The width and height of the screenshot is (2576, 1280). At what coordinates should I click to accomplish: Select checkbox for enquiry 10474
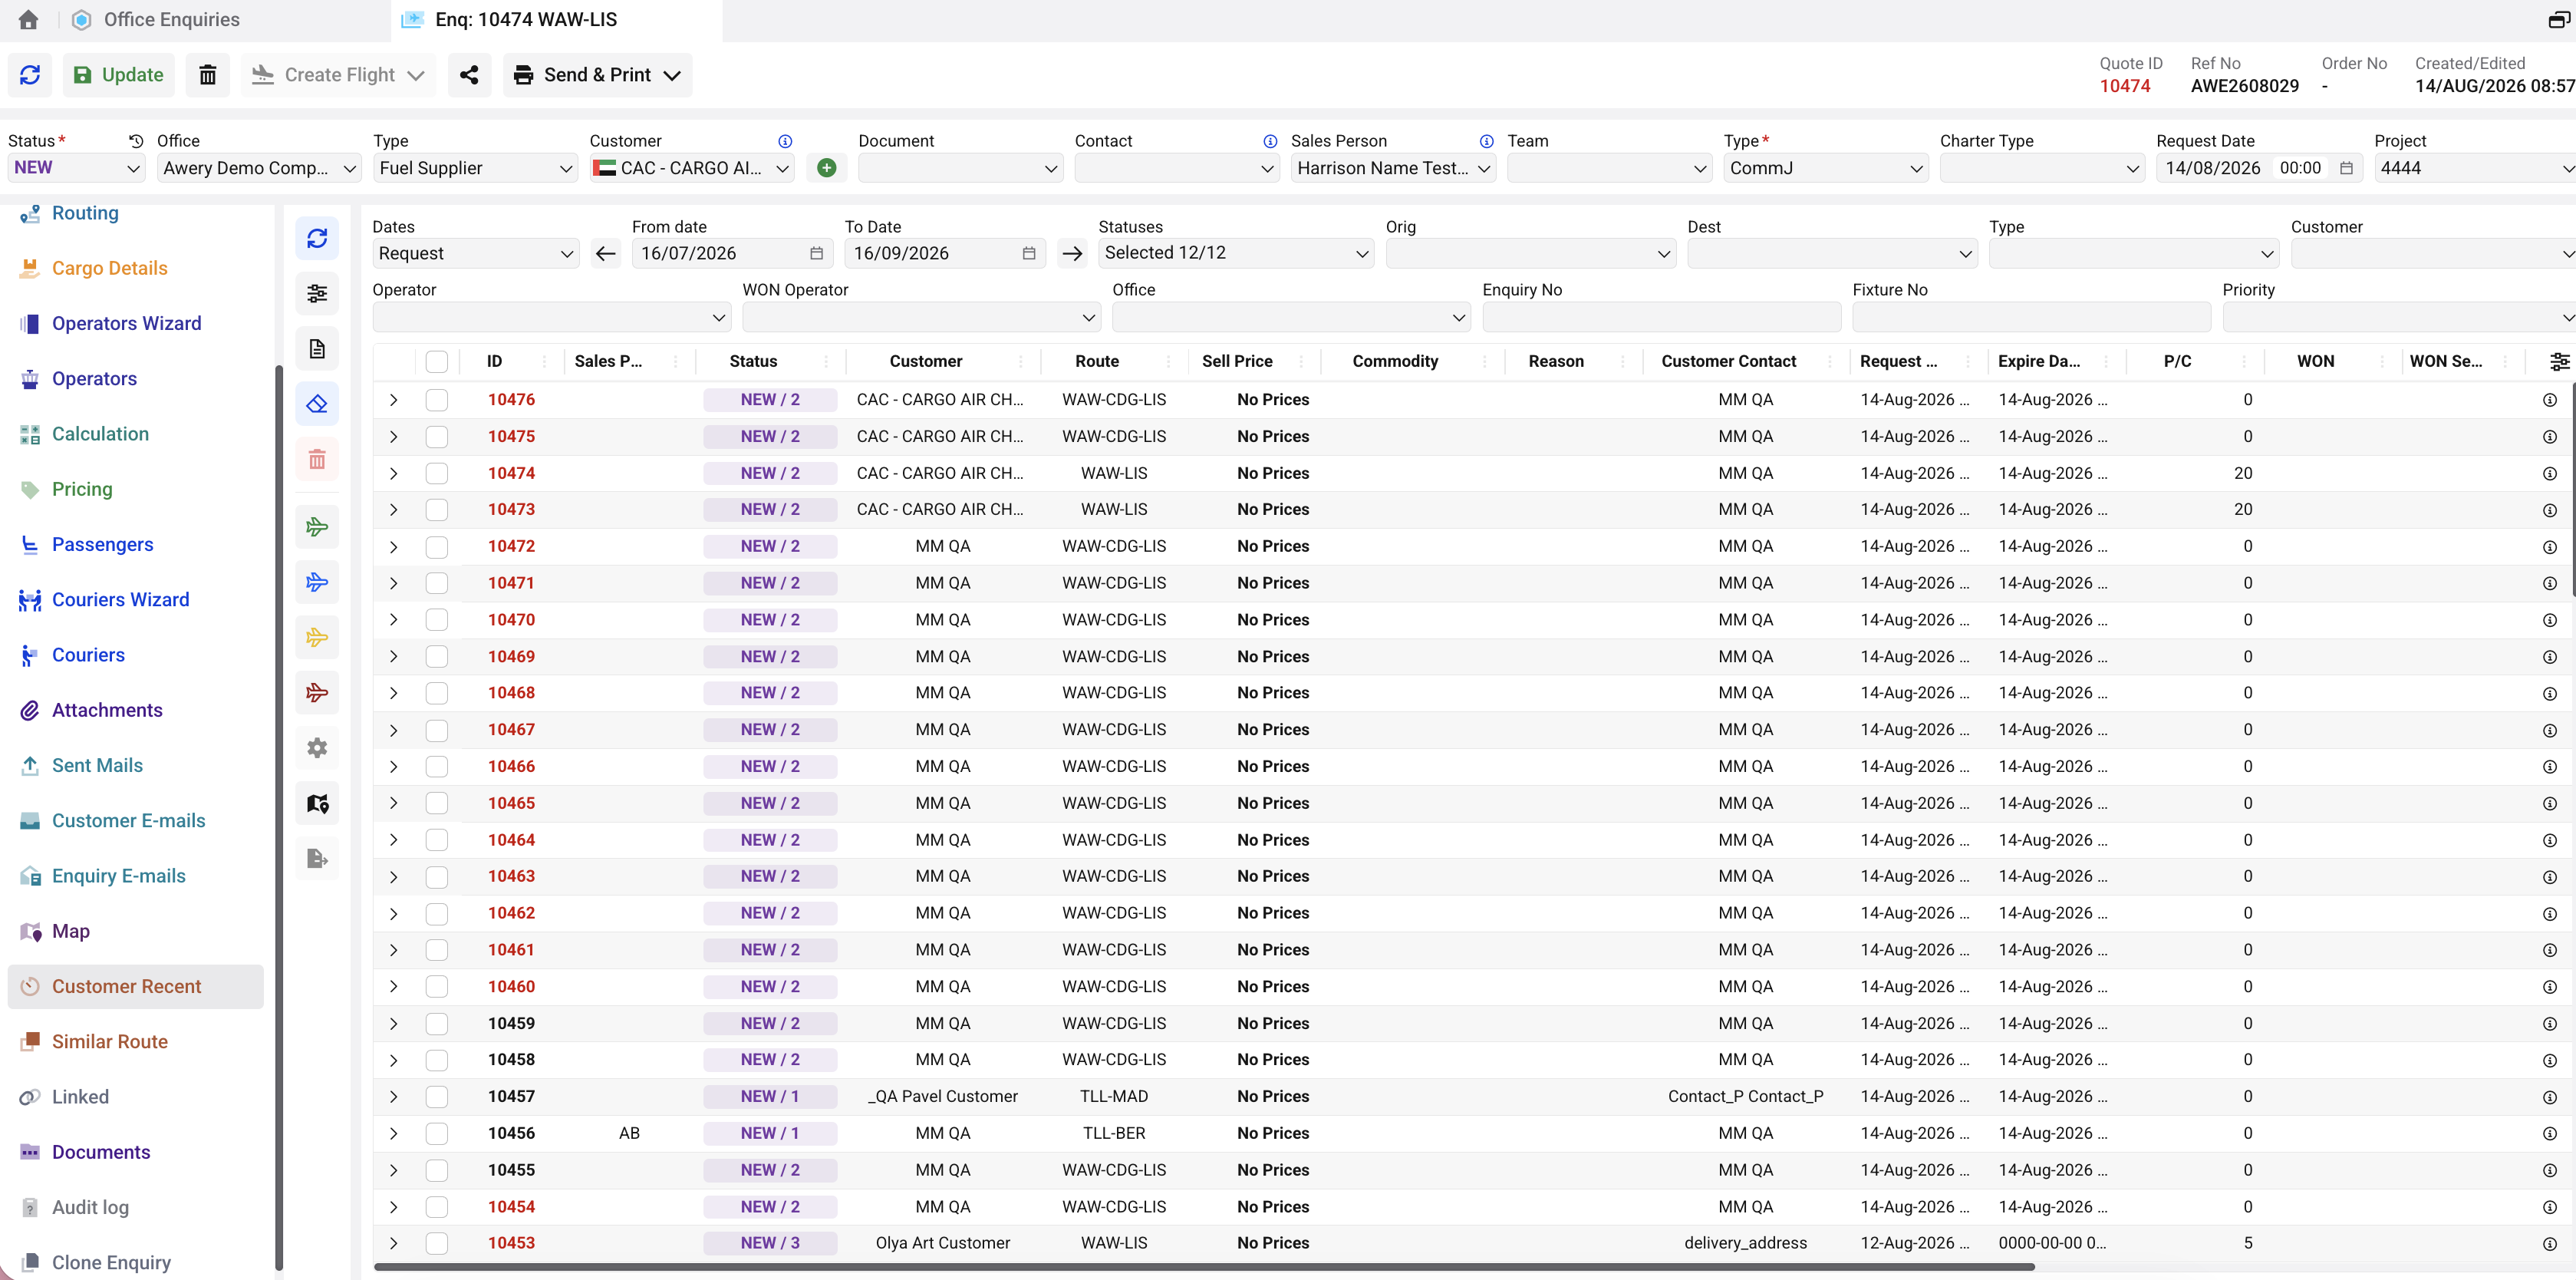pos(437,473)
